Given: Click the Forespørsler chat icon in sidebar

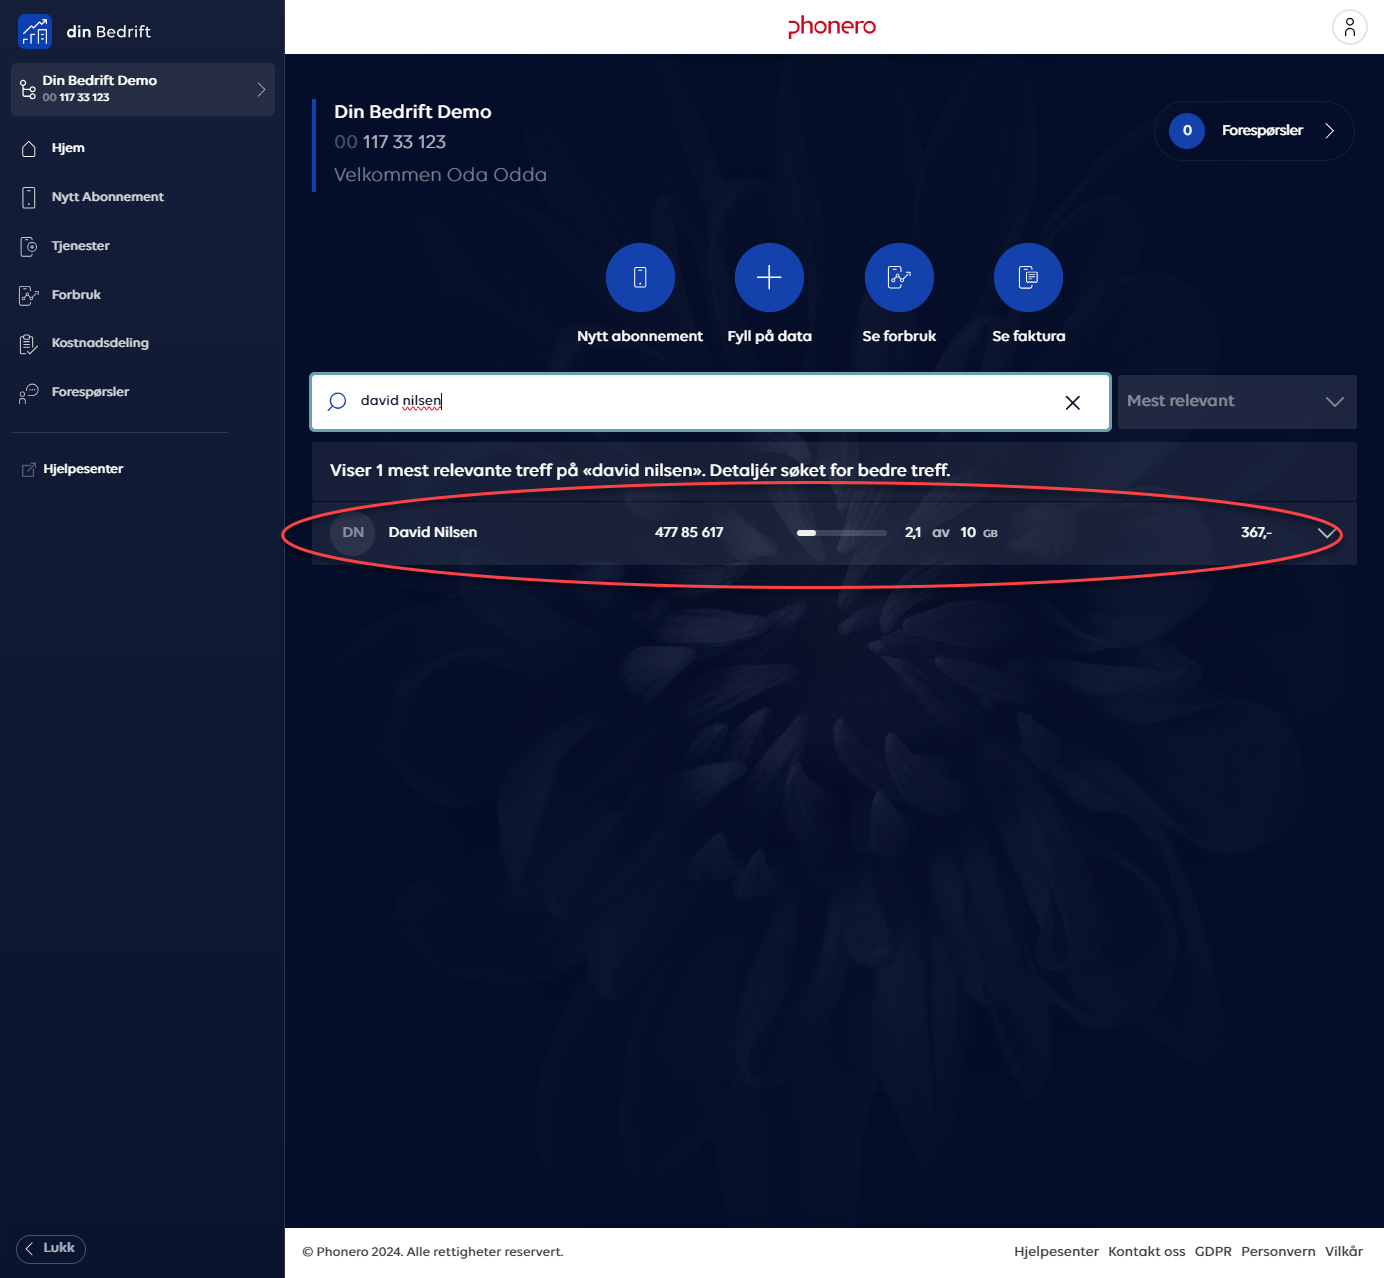Looking at the screenshot, I should coord(29,393).
